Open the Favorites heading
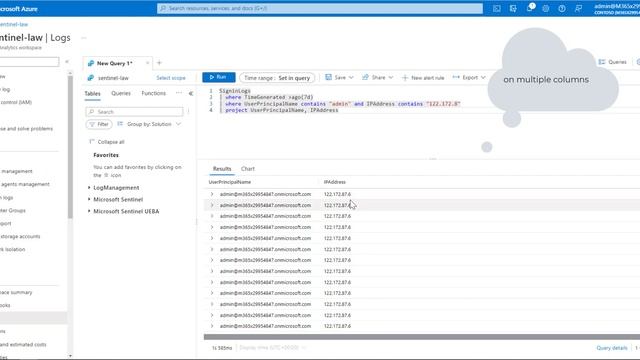This screenshot has height=360, width=640. (x=106, y=155)
